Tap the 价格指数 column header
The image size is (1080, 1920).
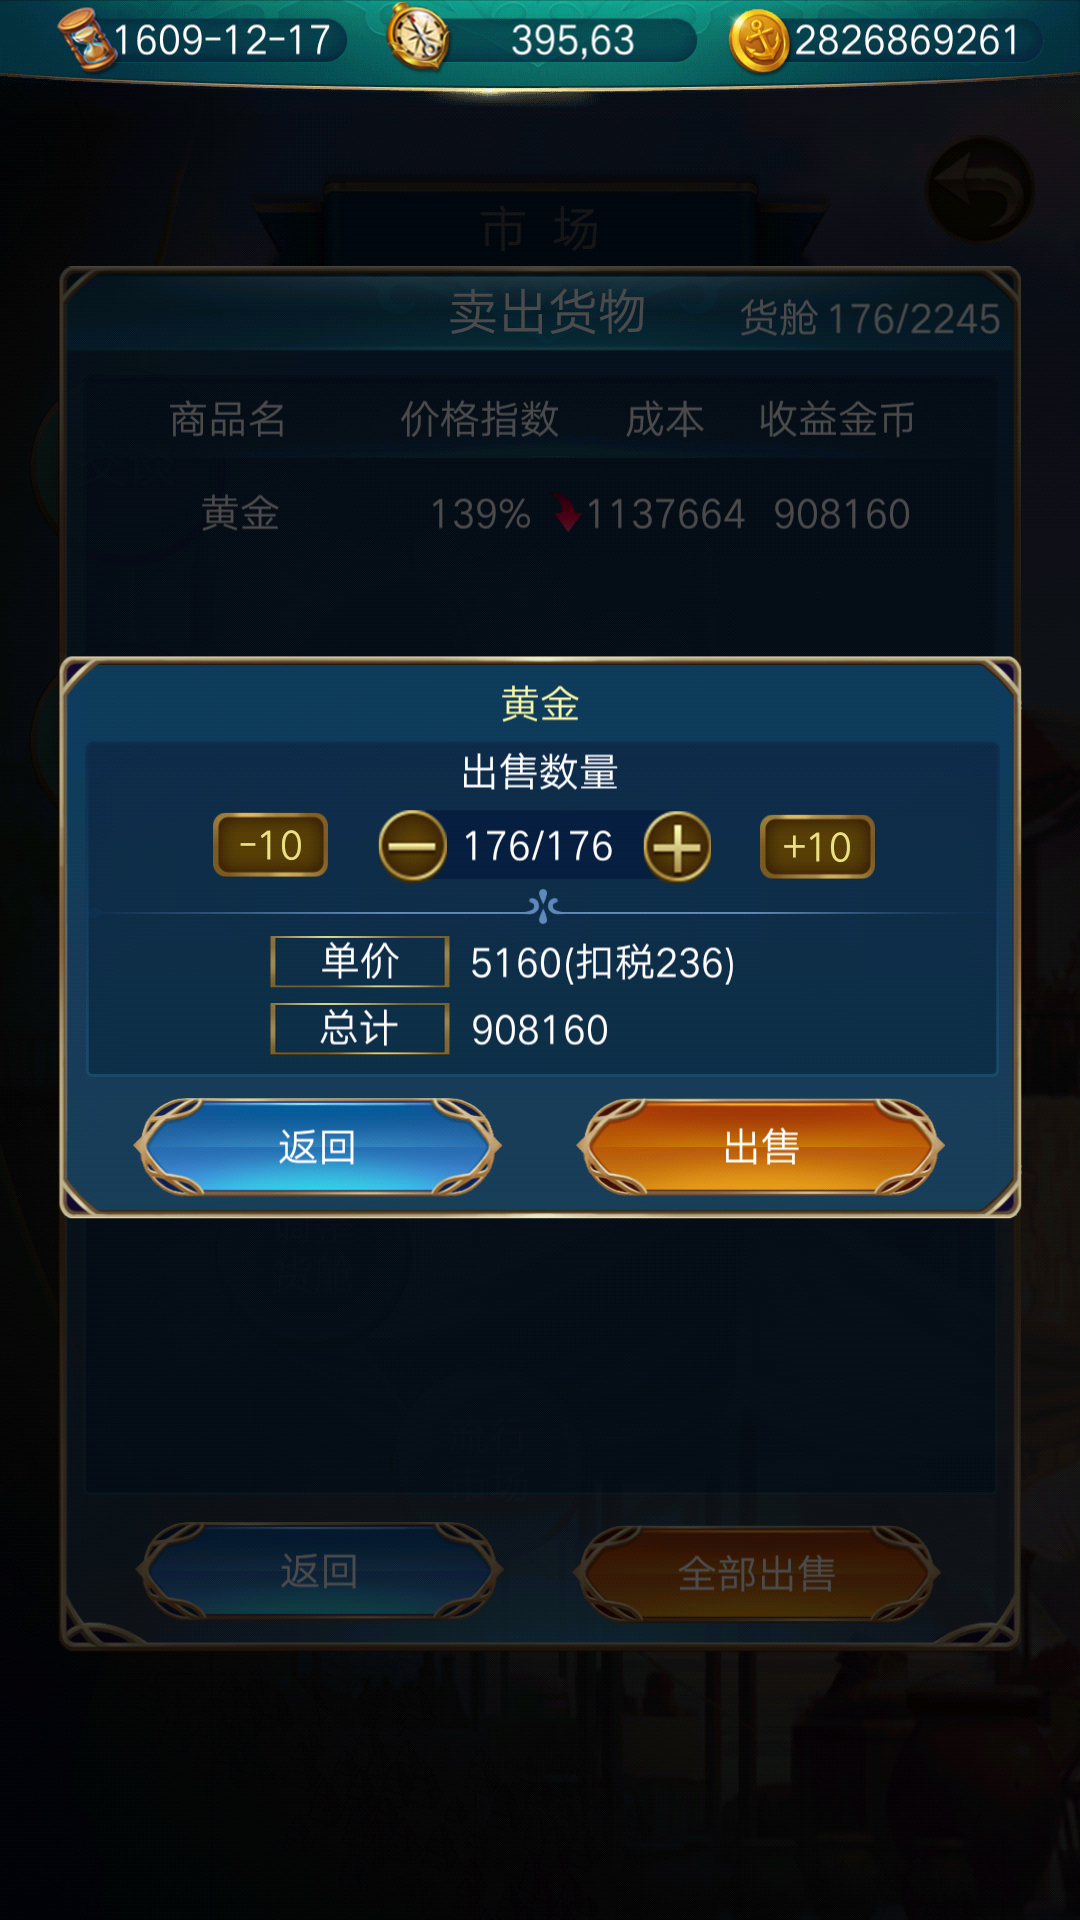pos(479,419)
